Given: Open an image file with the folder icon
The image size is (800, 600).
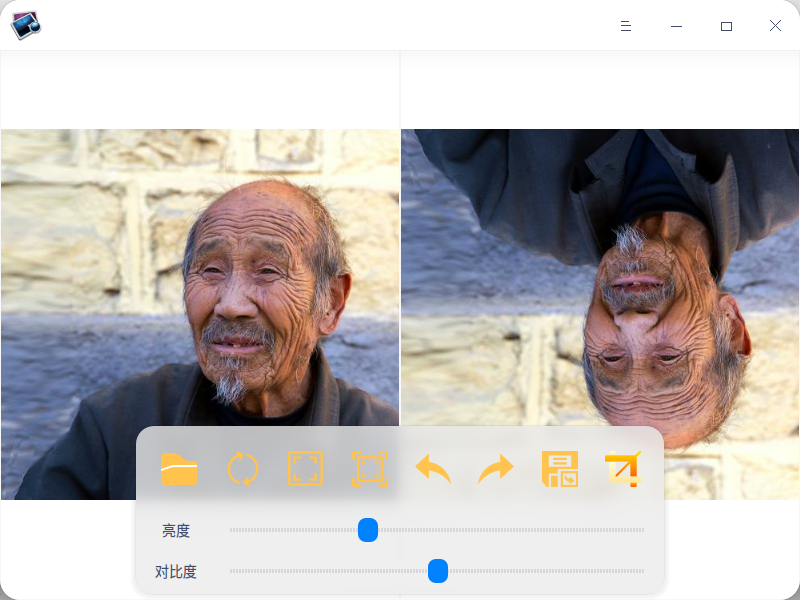Looking at the screenshot, I should [x=179, y=469].
